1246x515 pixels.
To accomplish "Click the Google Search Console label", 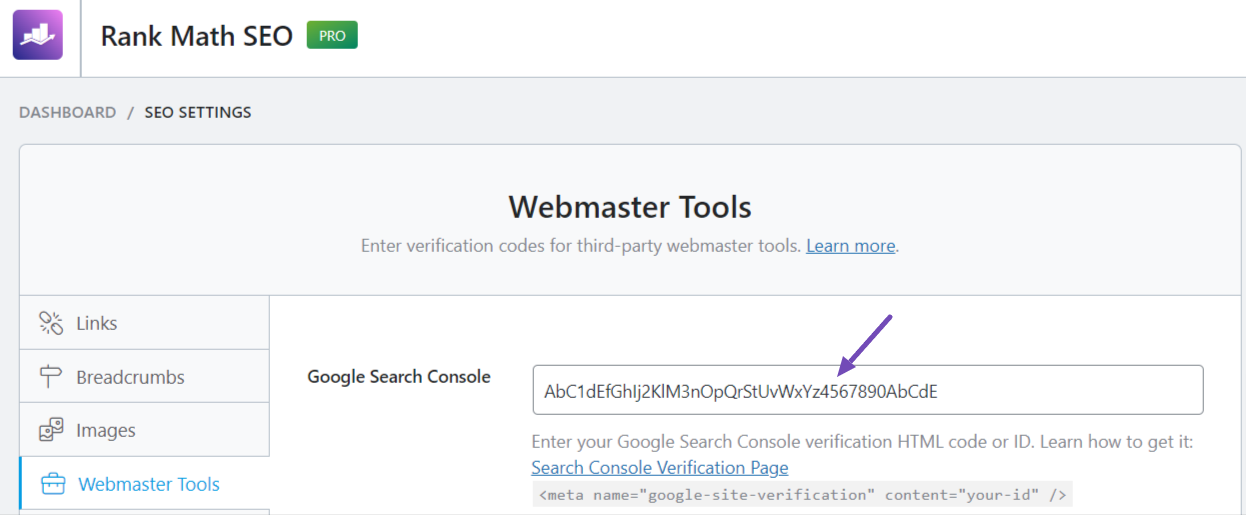I will click(x=399, y=377).
